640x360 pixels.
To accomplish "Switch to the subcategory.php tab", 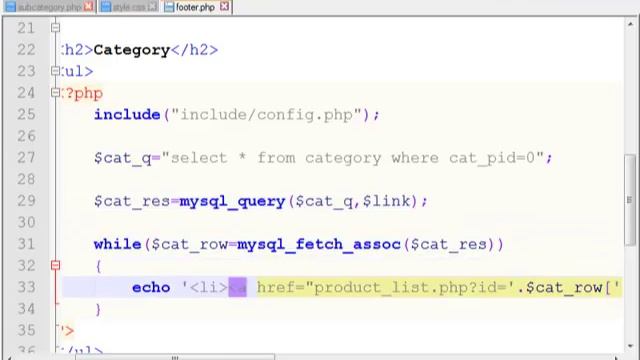I will pyautogui.click(x=49, y=7).
